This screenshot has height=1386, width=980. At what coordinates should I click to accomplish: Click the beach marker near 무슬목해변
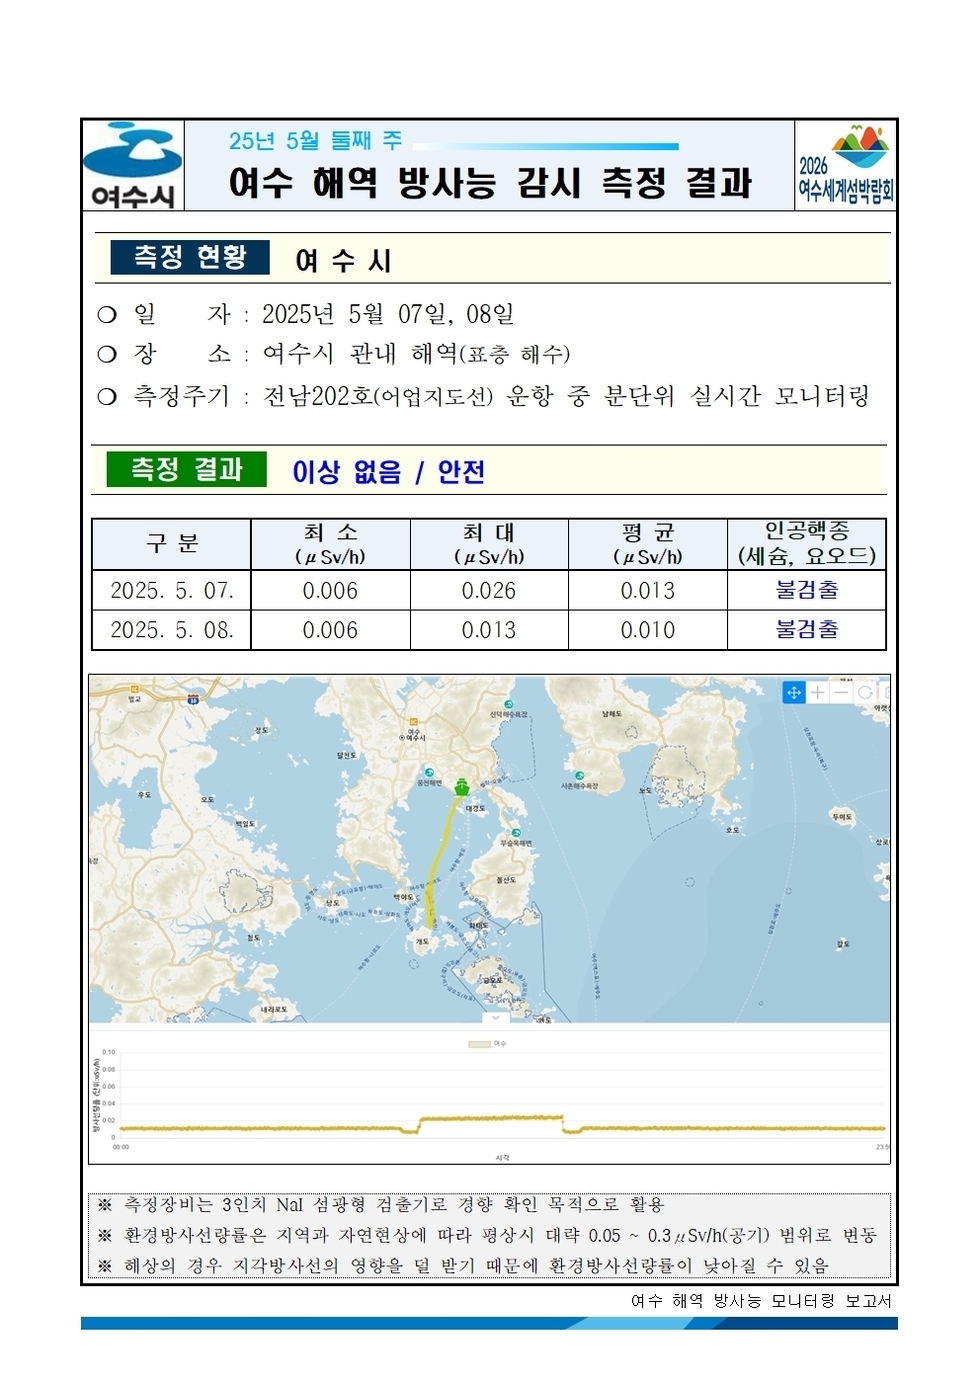517,833
